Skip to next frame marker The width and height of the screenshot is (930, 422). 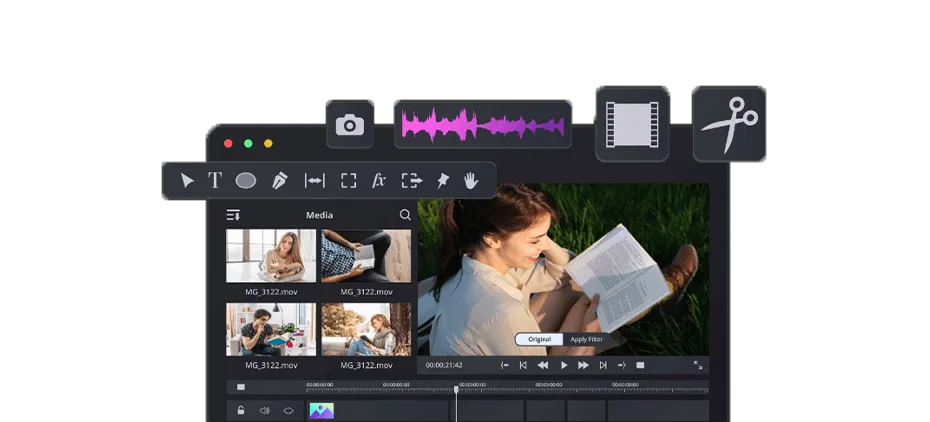click(x=603, y=365)
